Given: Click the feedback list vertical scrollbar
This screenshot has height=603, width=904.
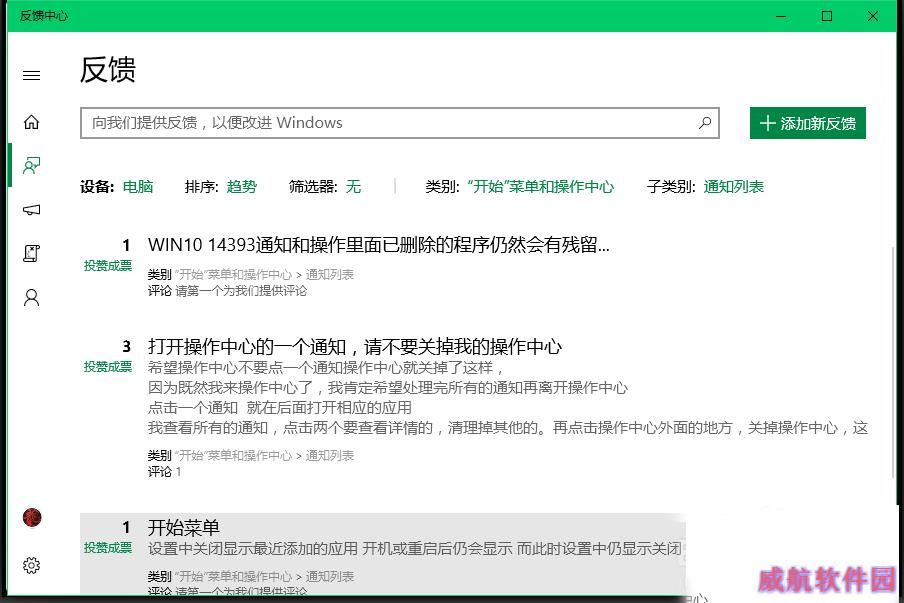Looking at the screenshot, I should click(x=894, y=363).
